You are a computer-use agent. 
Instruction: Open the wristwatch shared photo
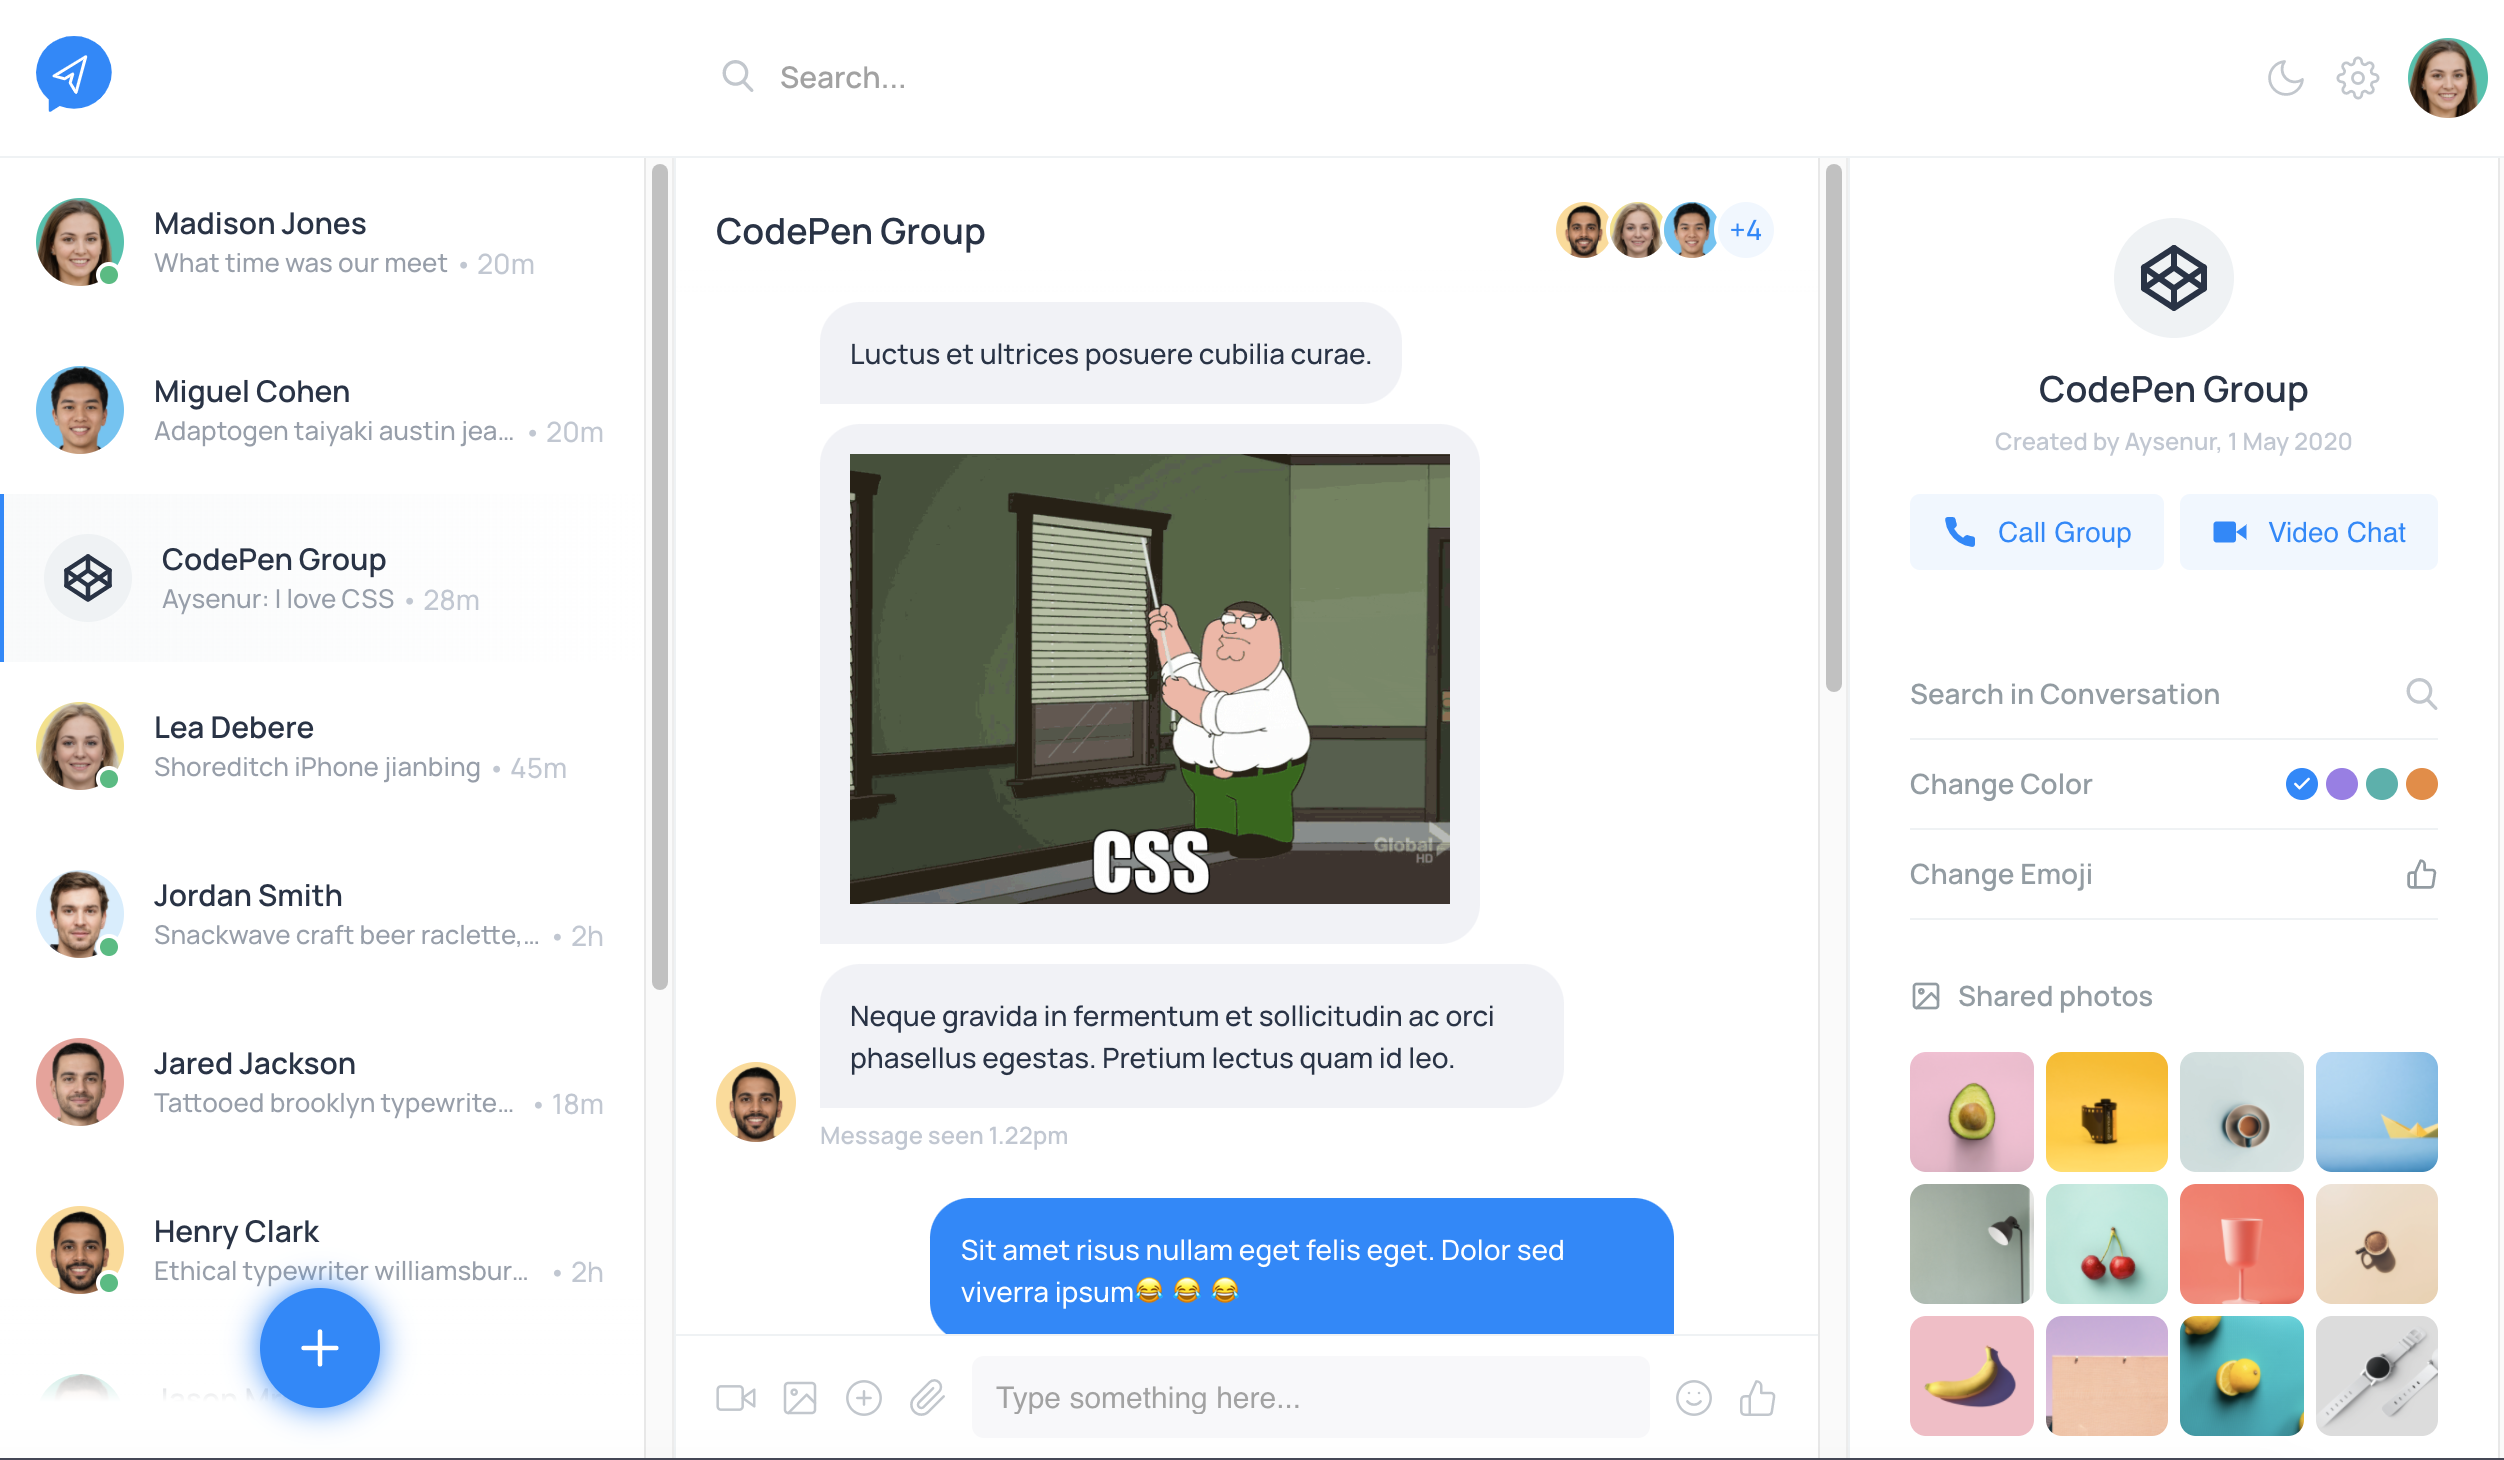pyautogui.click(x=2376, y=1376)
